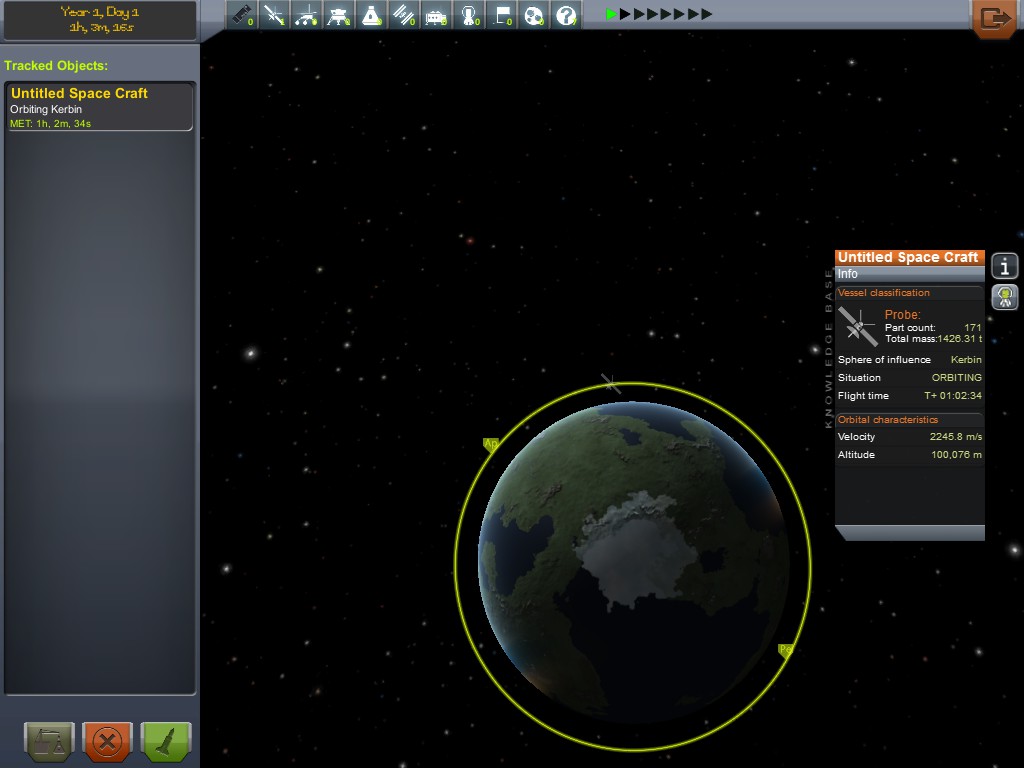Click the Sphere of influence Kerbin value
Image resolution: width=1024 pixels, height=768 pixels.
(x=966, y=360)
